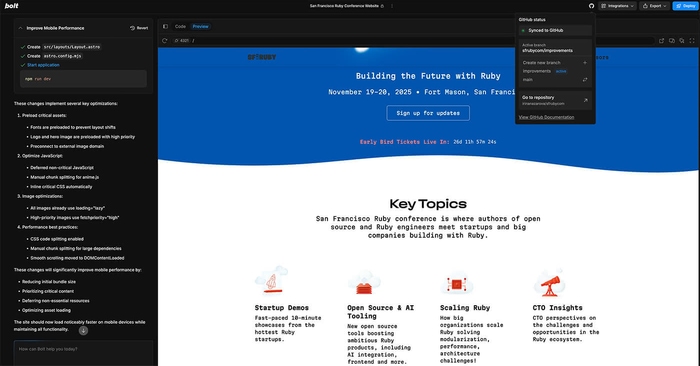Click the plus icon next to Create new branch

click(585, 63)
